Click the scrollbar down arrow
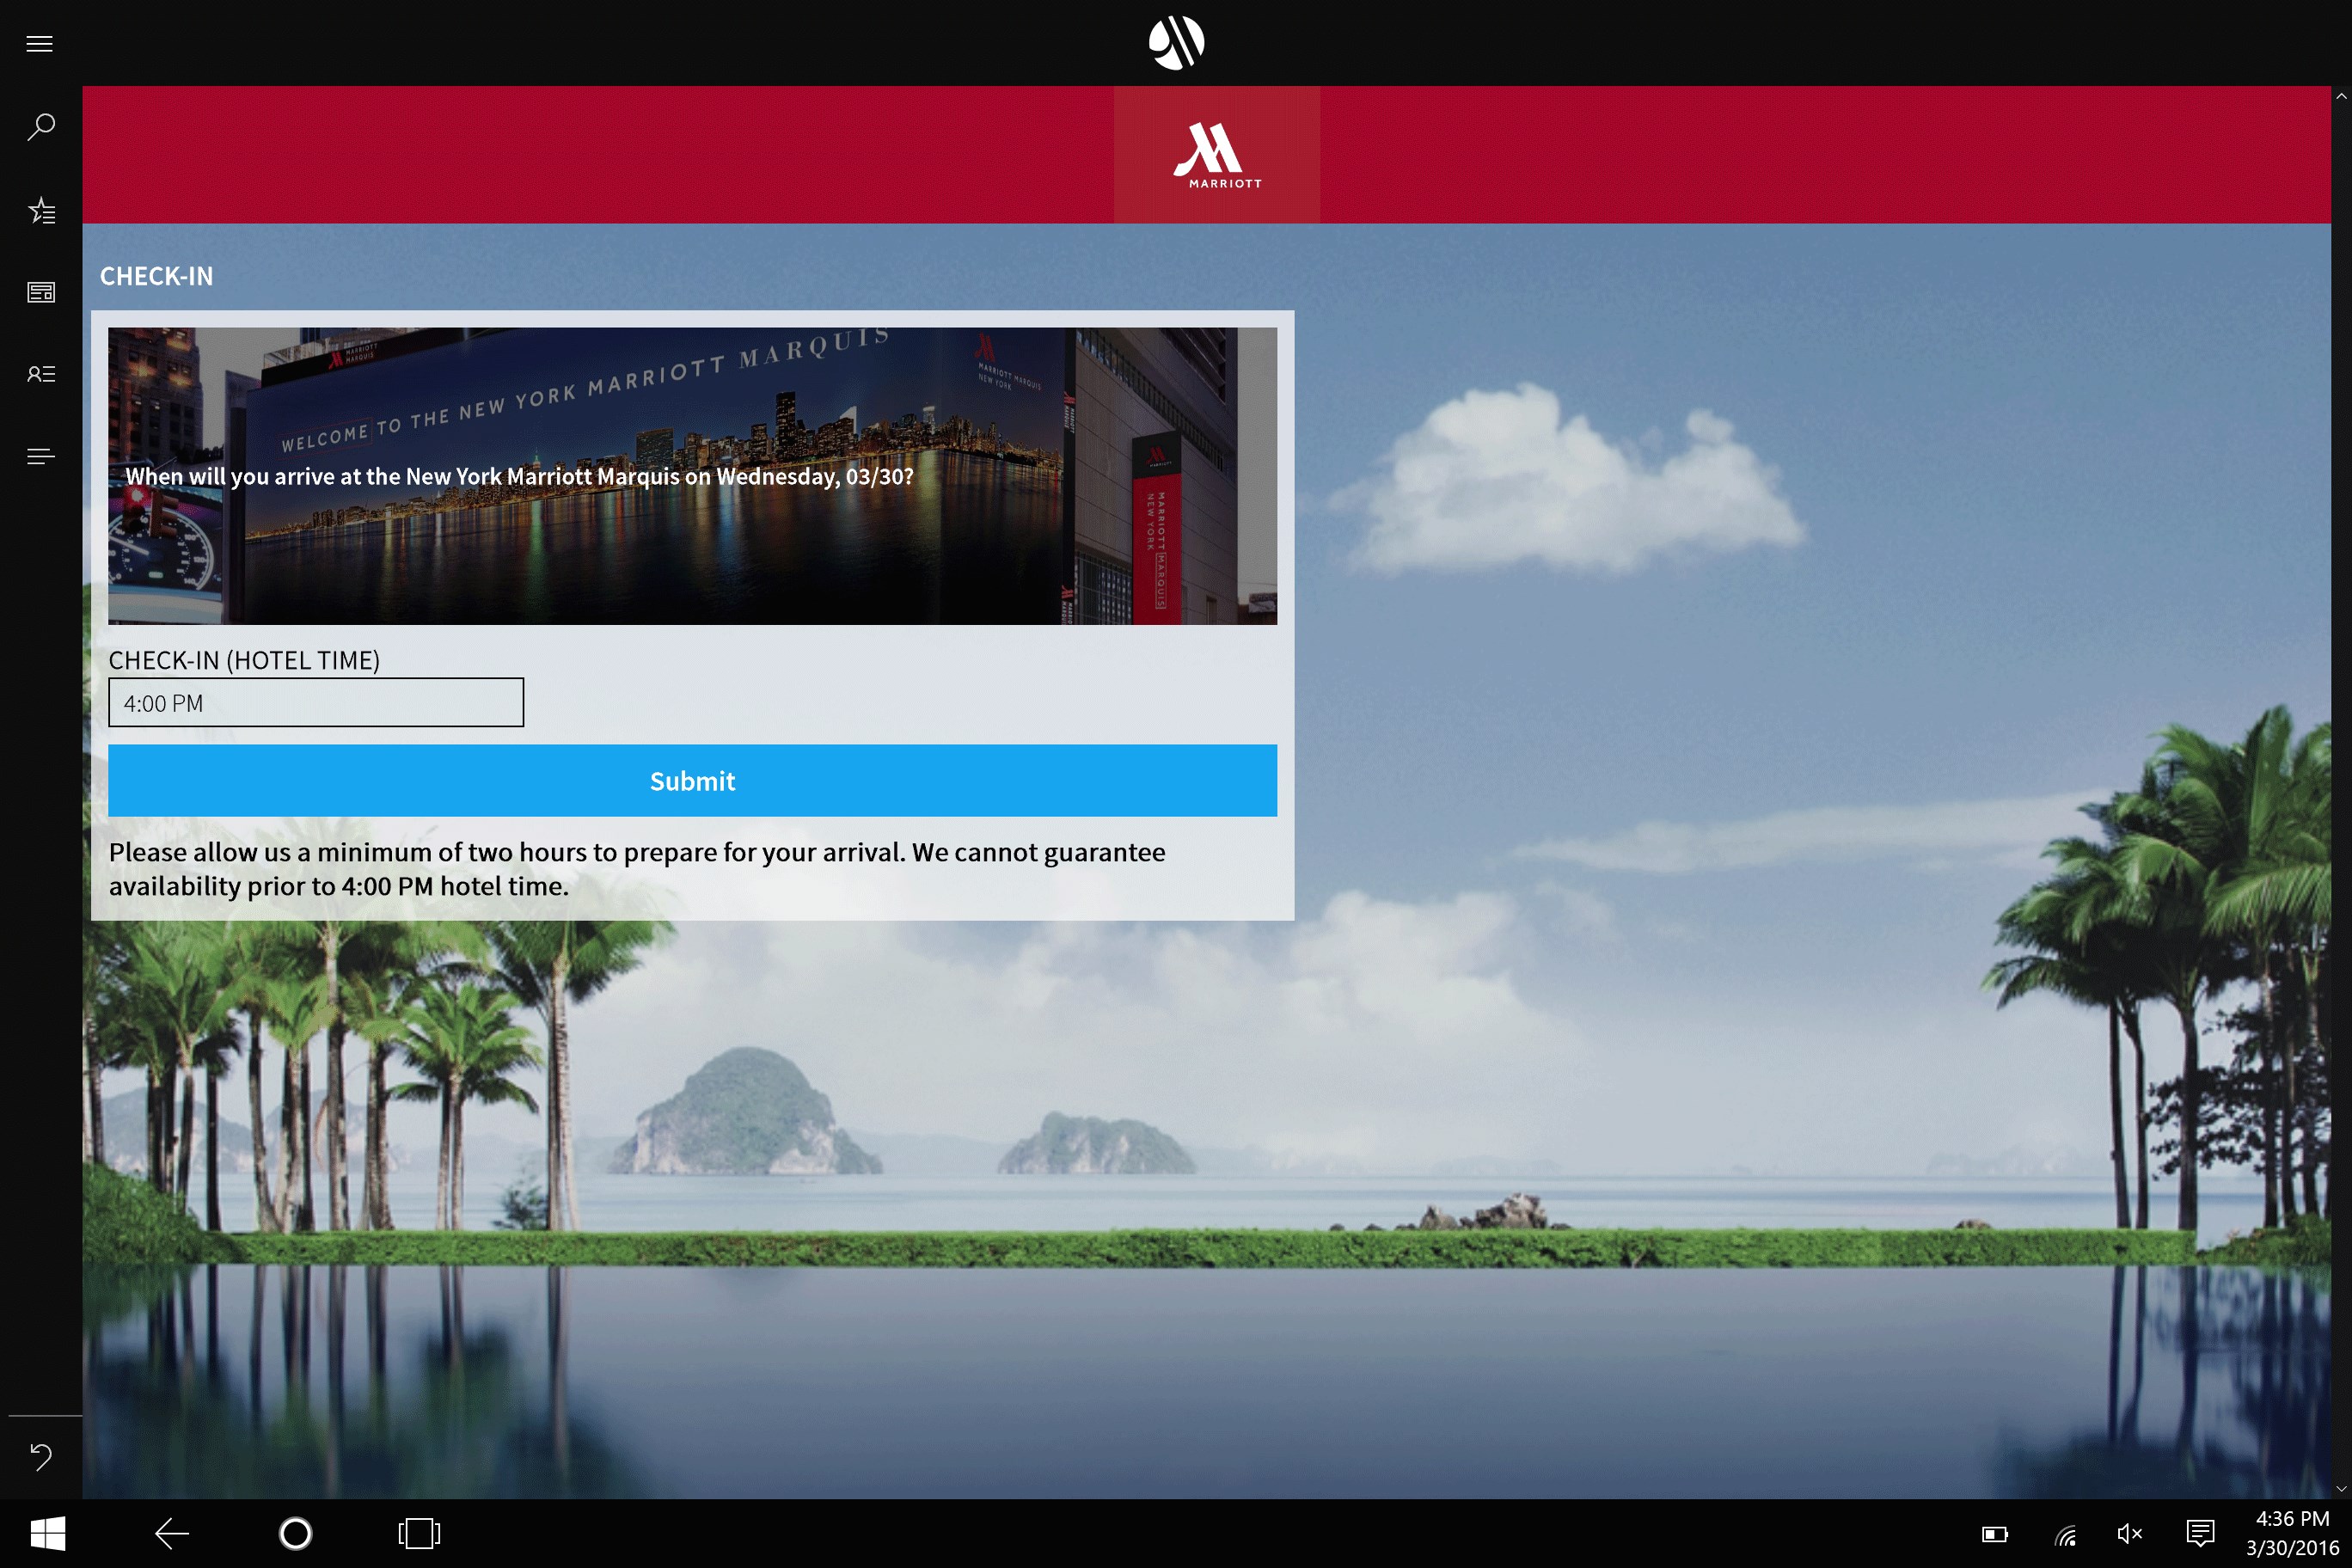This screenshot has height=1568, width=2352. tap(2341, 1489)
